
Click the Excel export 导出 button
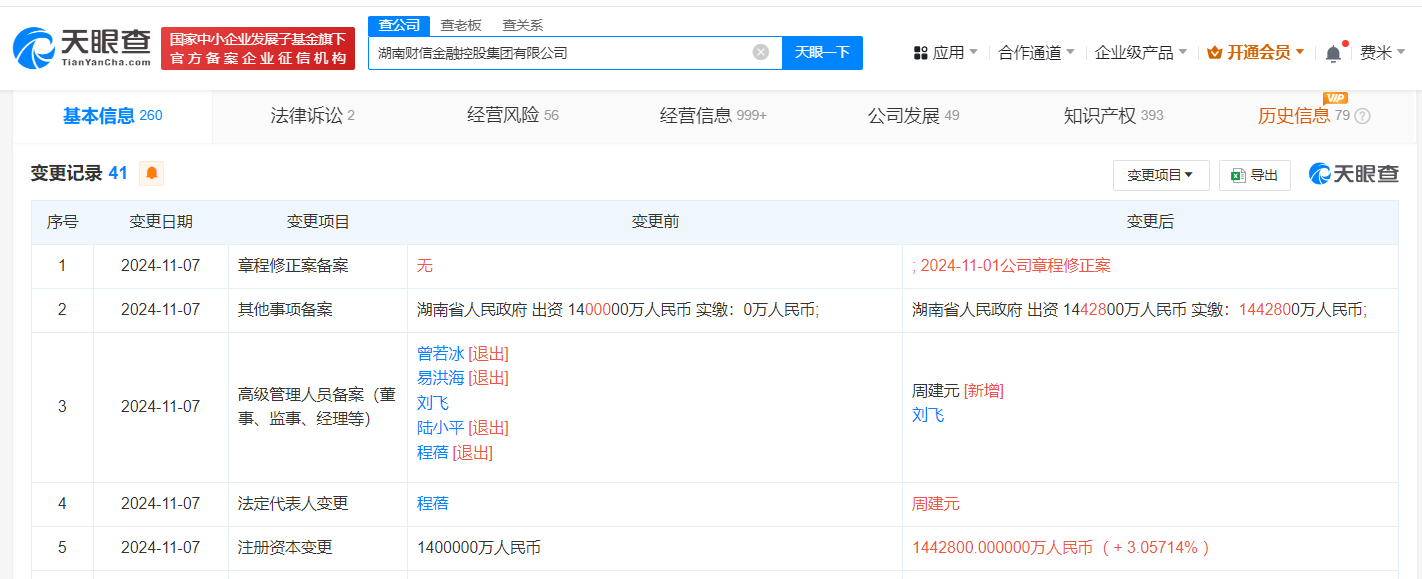click(x=1255, y=175)
